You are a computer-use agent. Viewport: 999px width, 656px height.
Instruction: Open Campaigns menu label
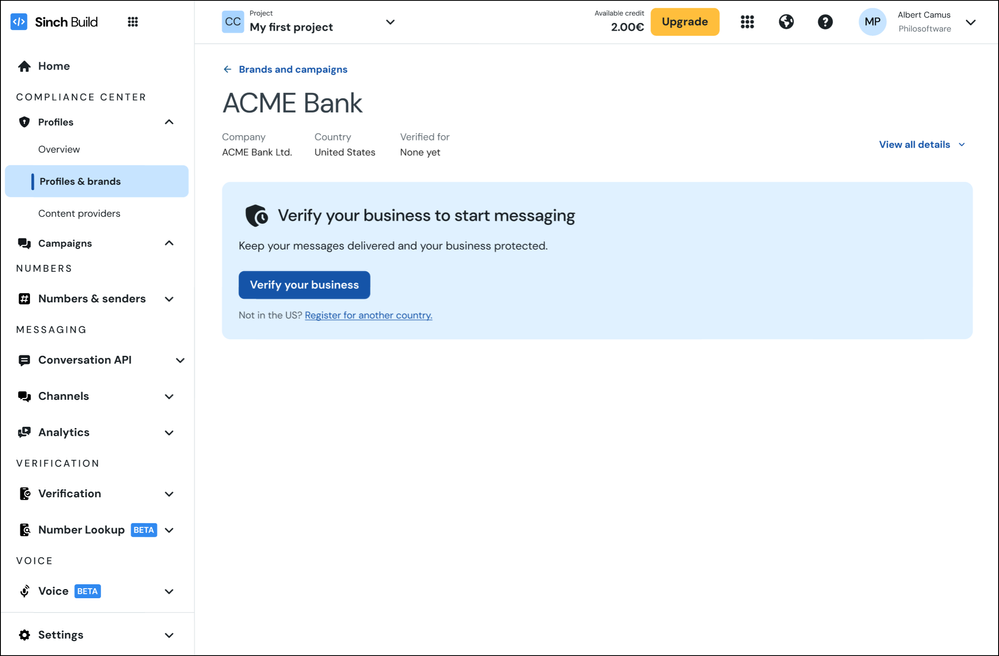tap(65, 243)
